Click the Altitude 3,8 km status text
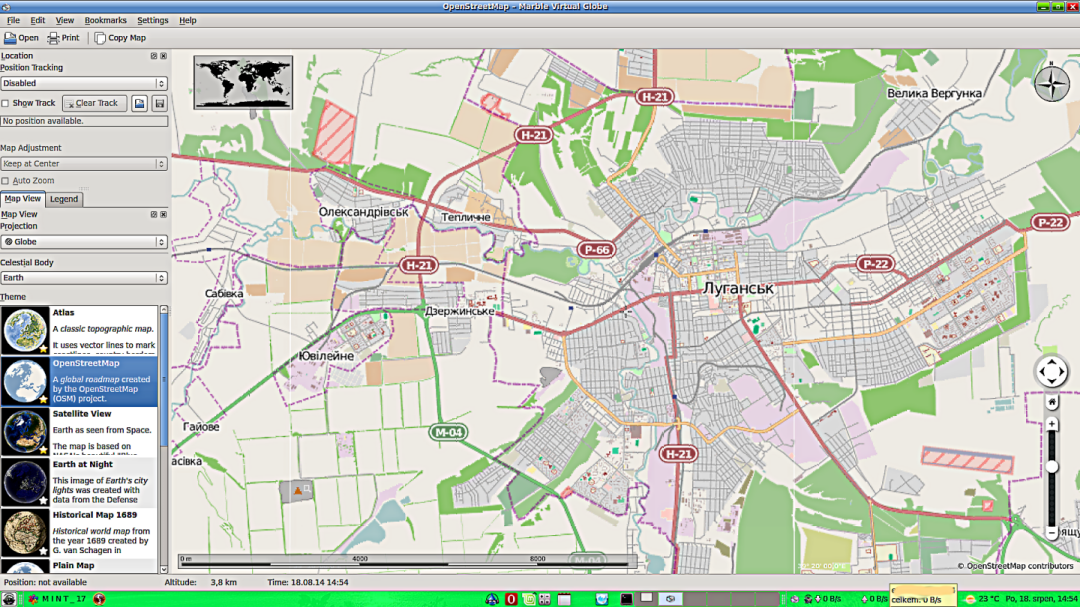 point(200,582)
